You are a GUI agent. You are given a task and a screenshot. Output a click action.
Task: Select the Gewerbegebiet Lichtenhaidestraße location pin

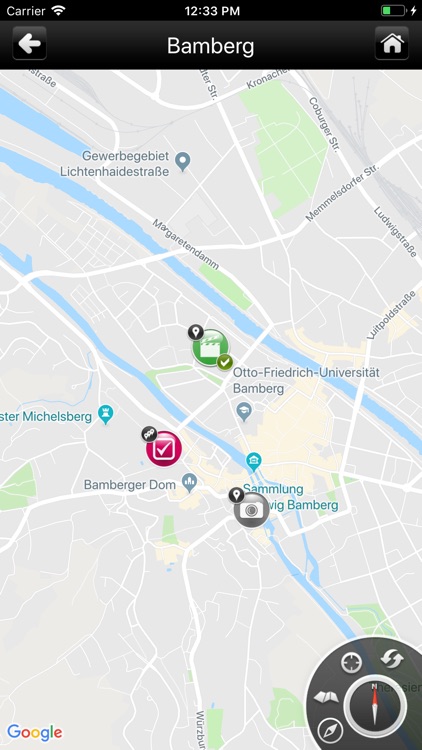(x=182, y=162)
